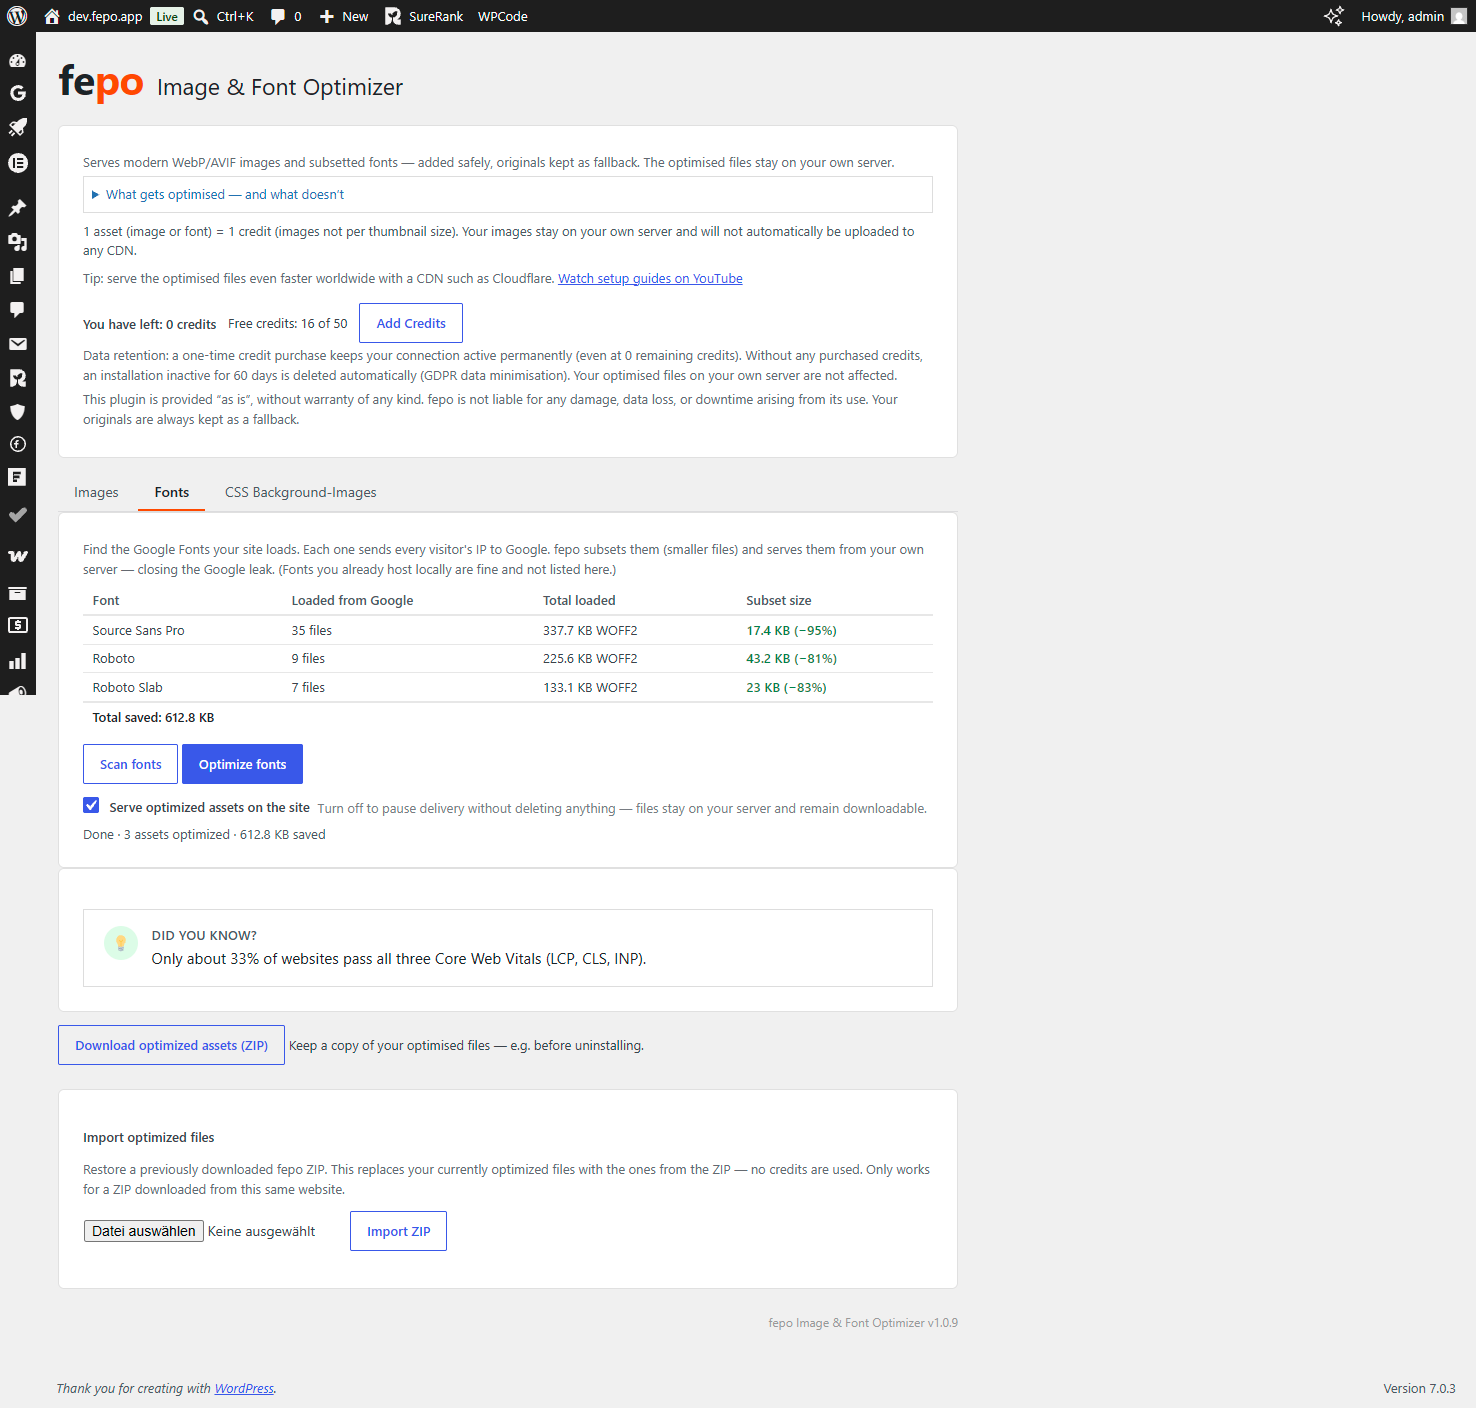The height and width of the screenshot is (1408, 1476).
Task: Open the Elementor sidebar icon
Action: point(17,163)
